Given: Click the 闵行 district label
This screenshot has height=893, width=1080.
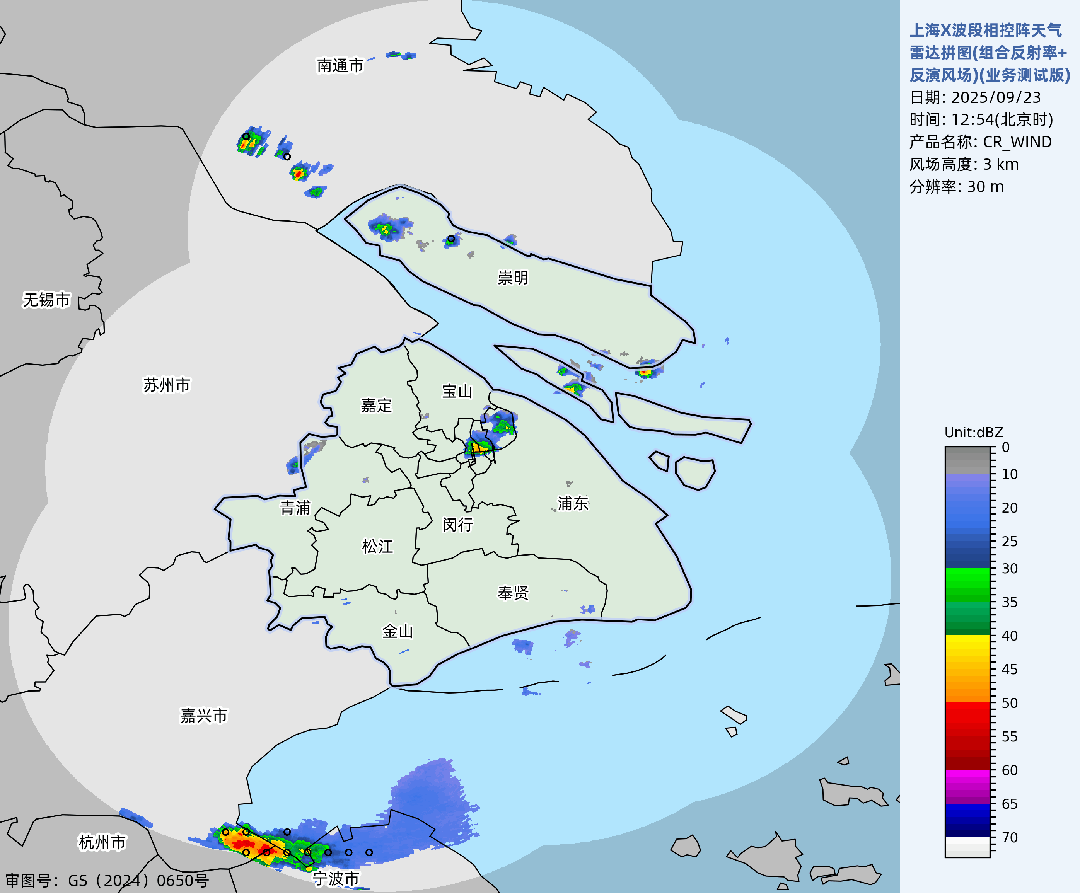Looking at the screenshot, I should pyautogui.click(x=458, y=525).
